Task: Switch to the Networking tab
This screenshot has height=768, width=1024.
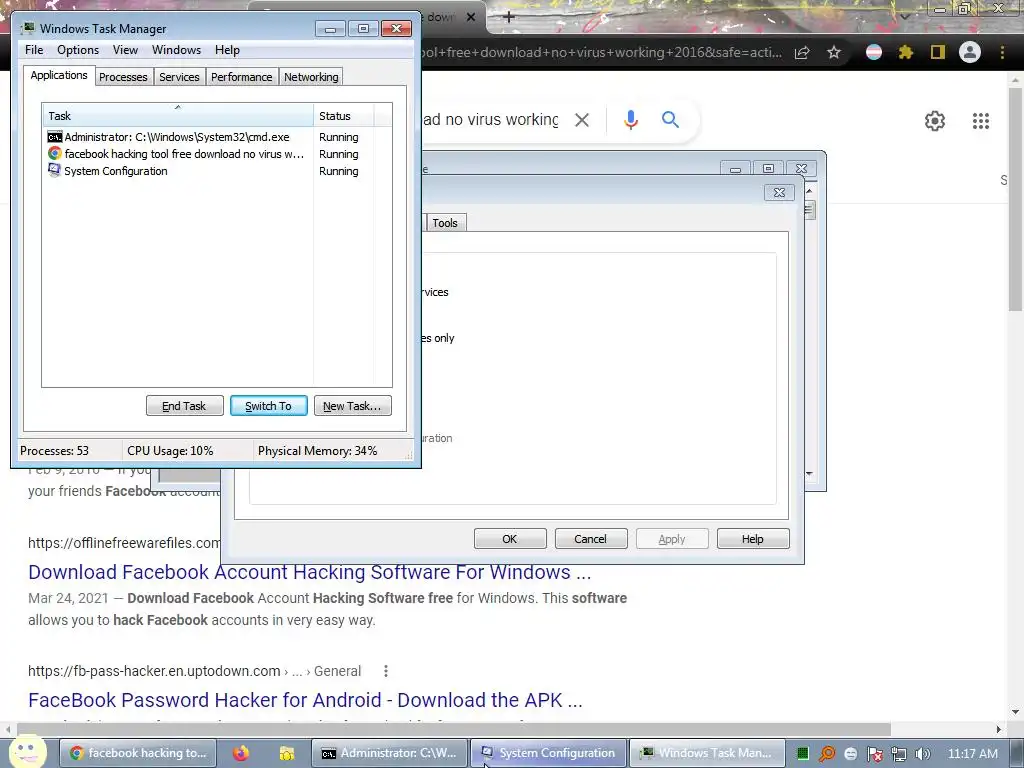Action: [x=311, y=77]
